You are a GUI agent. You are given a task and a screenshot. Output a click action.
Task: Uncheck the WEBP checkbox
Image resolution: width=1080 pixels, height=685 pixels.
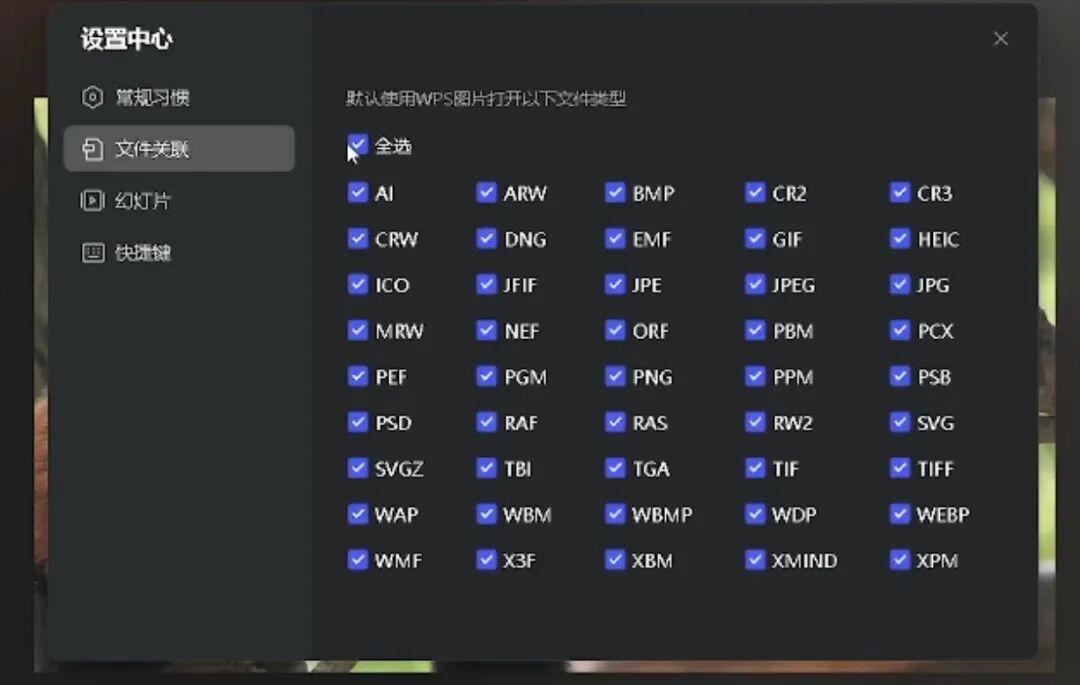click(900, 514)
